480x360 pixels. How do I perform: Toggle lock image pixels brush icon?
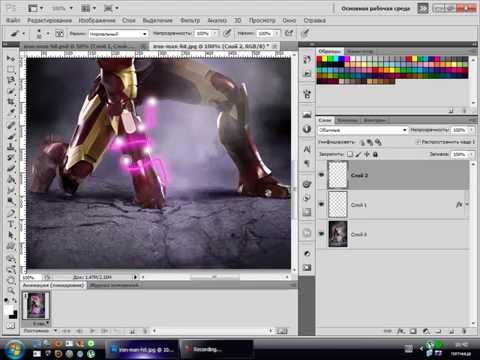358,154
